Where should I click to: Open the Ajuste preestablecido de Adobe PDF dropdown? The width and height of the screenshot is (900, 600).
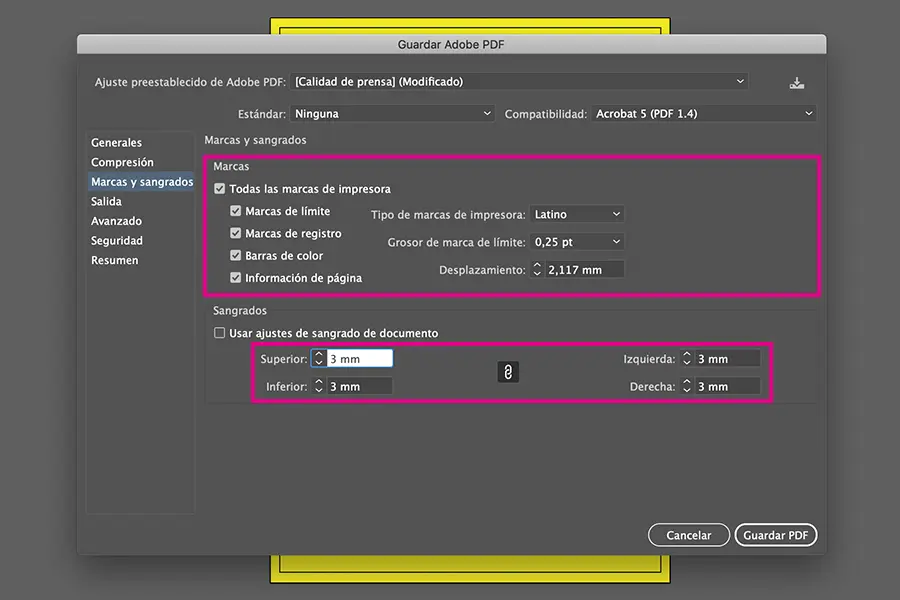point(520,82)
